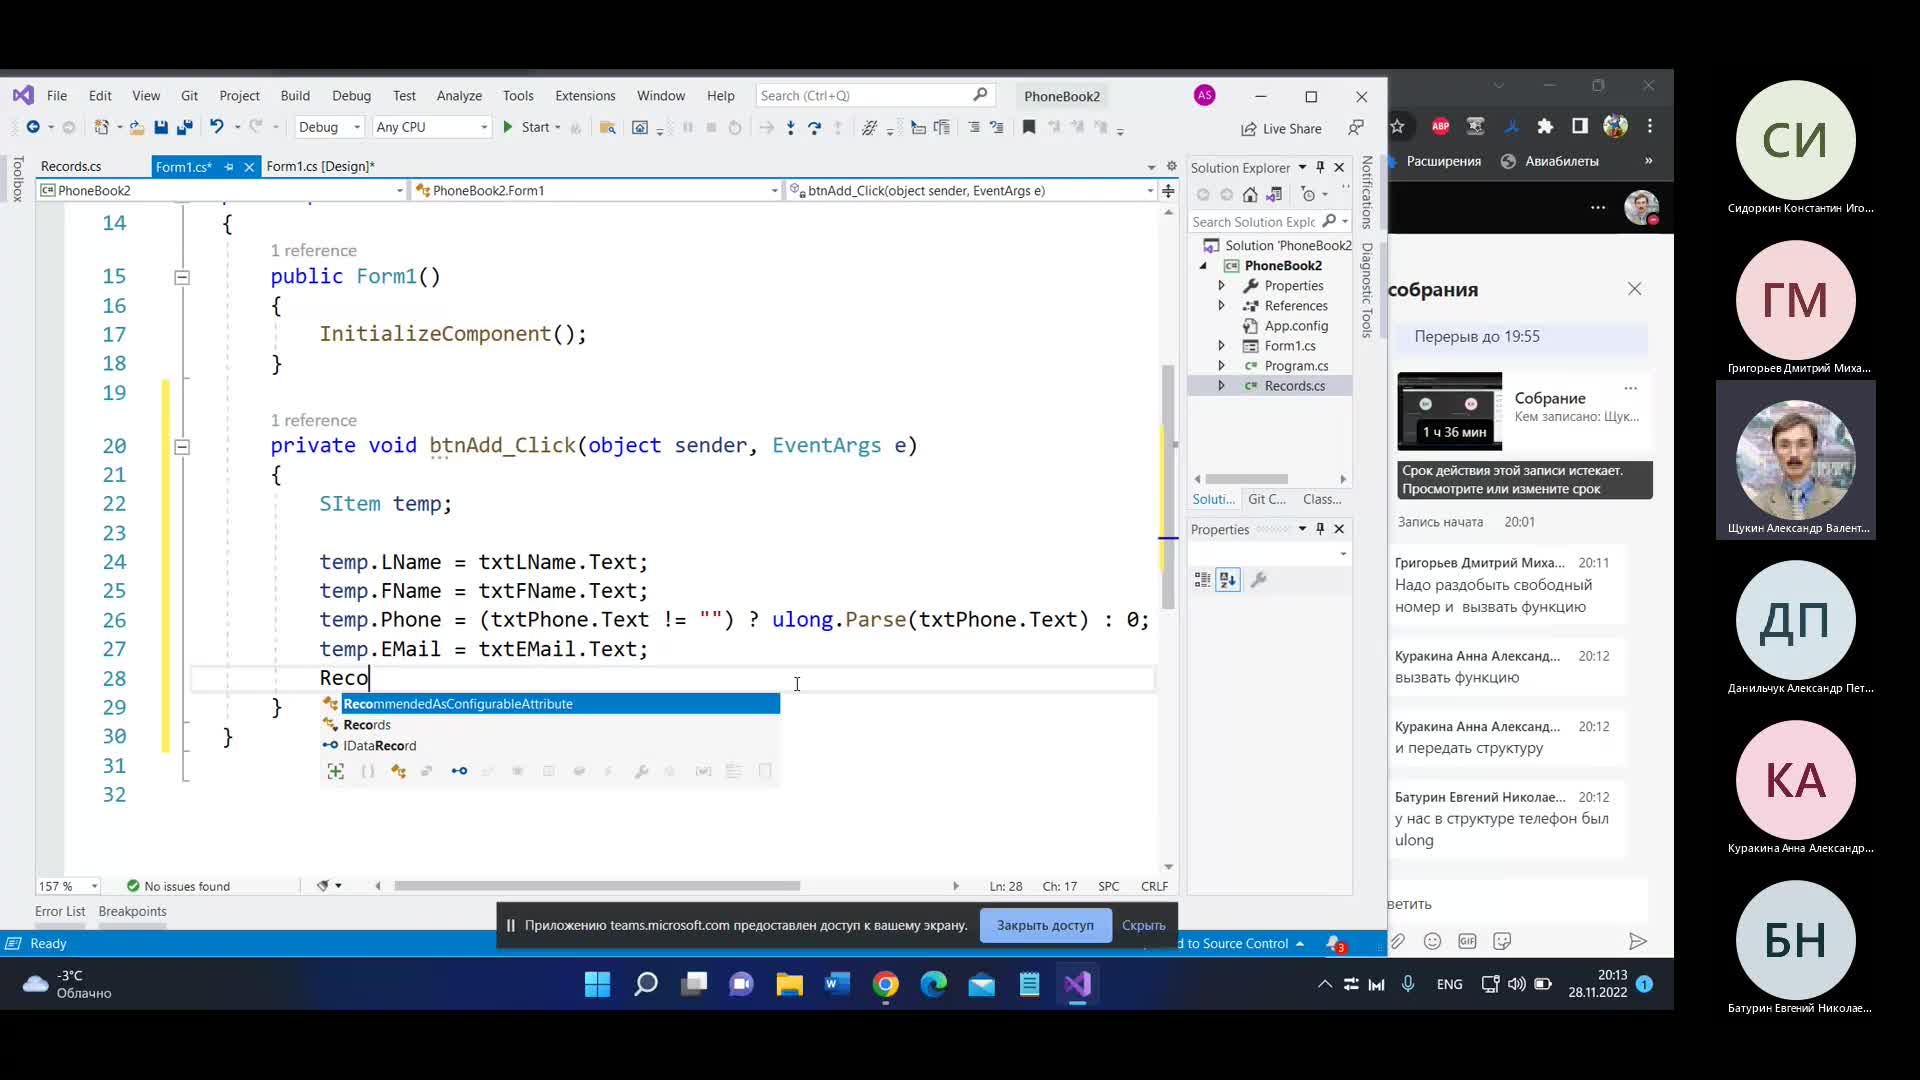
Task: Toggle the namespaces filter in IntelliSense popup
Action: click(x=367, y=771)
